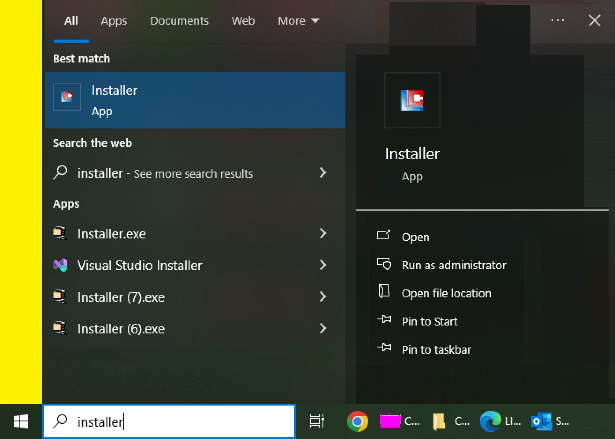Click the search input box
Image resolution: width=615 pixels, height=439 pixels.
coord(180,422)
